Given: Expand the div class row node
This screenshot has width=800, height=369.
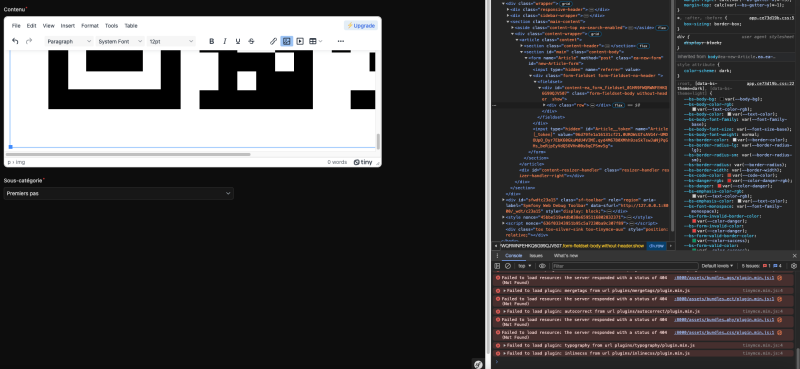Looking at the screenshot, I should click(544, 105).
